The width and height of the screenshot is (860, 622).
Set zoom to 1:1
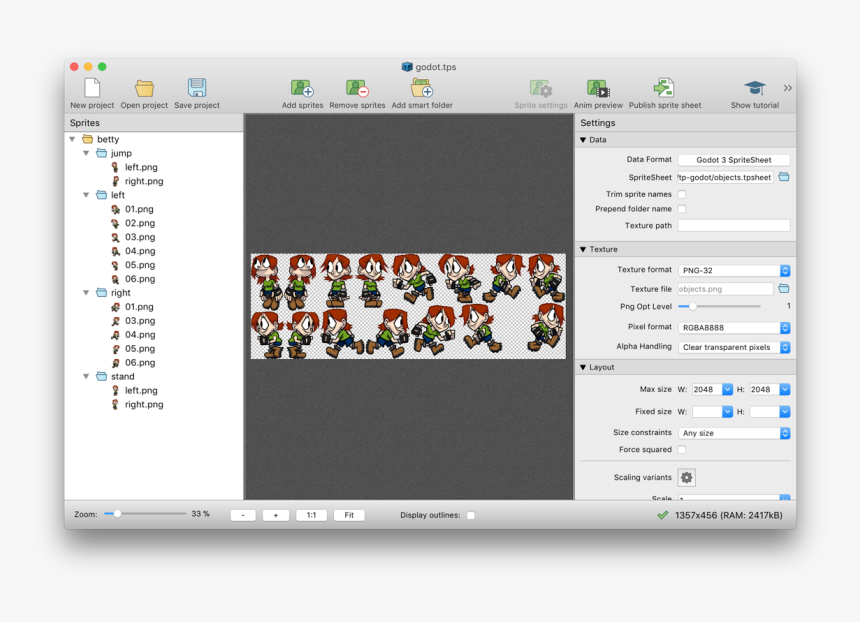coord(311,515)
